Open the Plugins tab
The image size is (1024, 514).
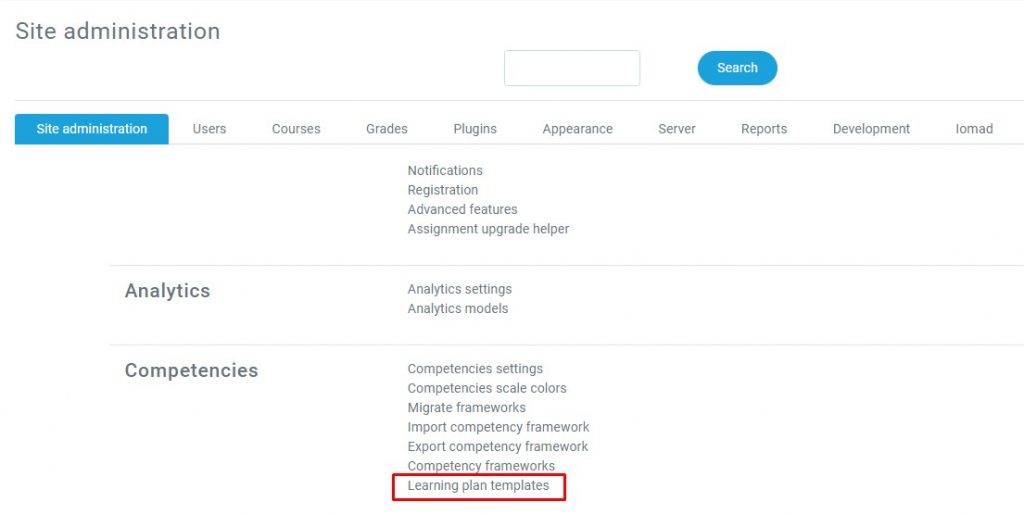click(475, 129)
